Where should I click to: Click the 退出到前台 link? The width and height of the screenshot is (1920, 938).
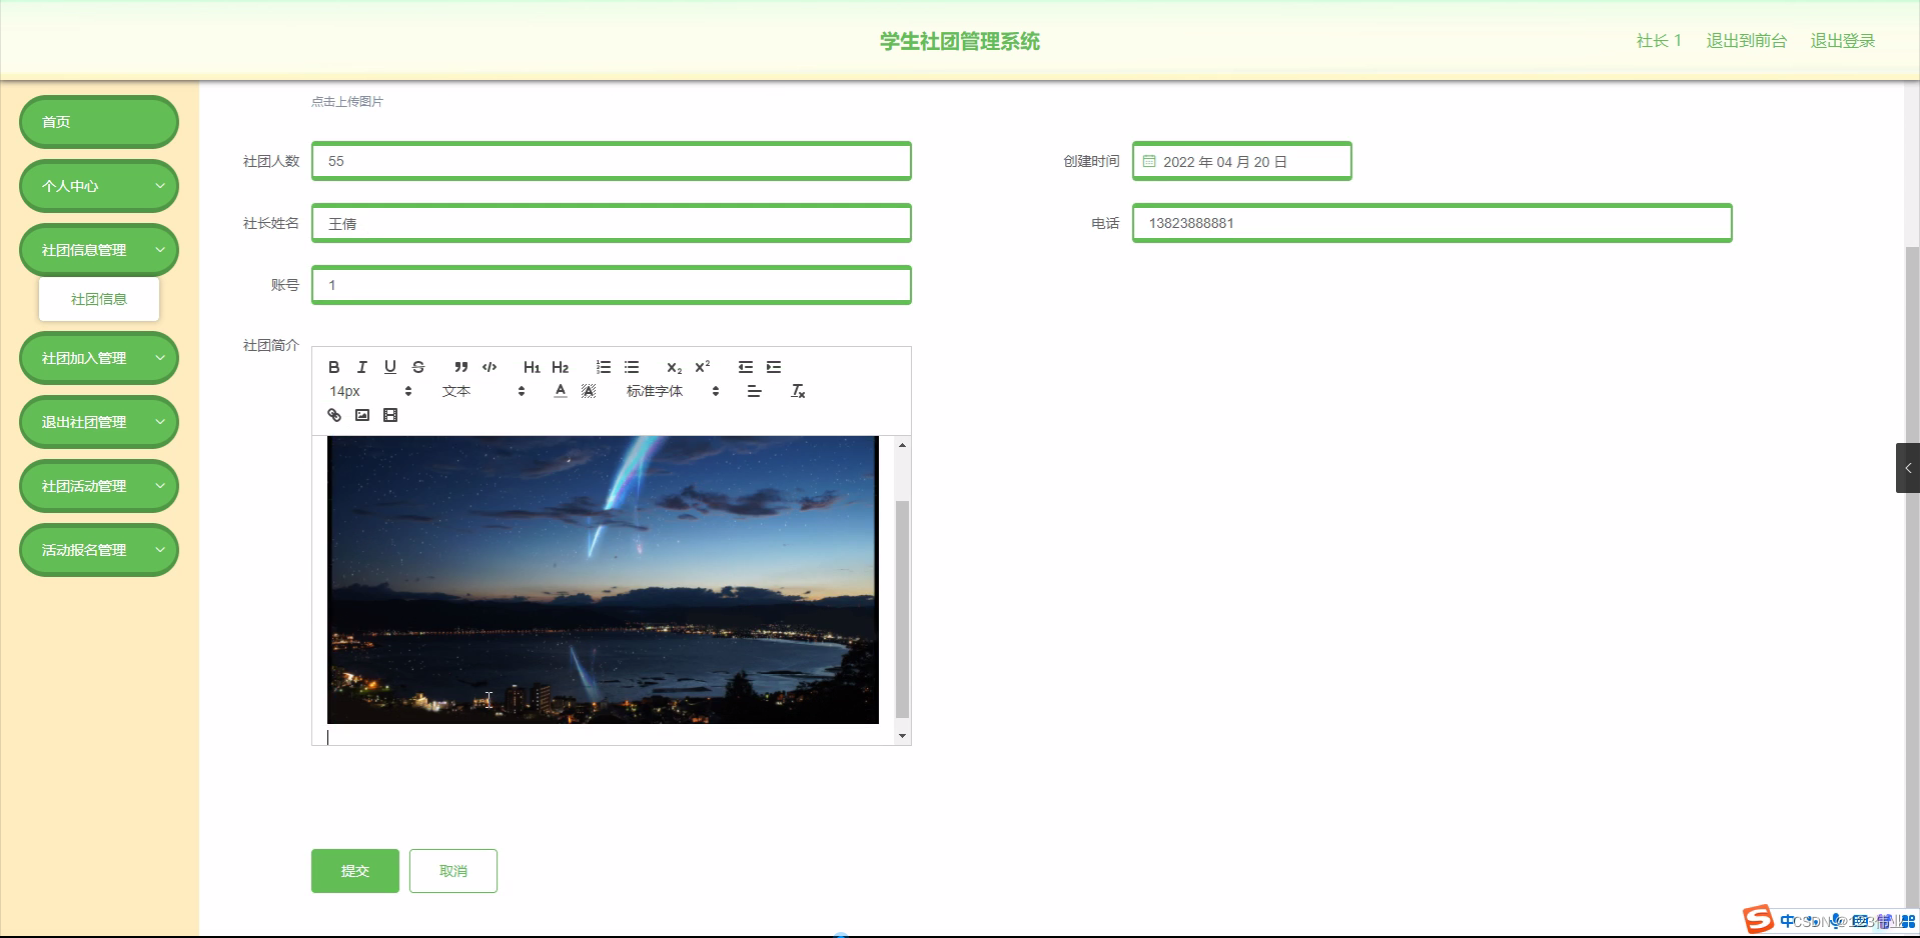1746,41
